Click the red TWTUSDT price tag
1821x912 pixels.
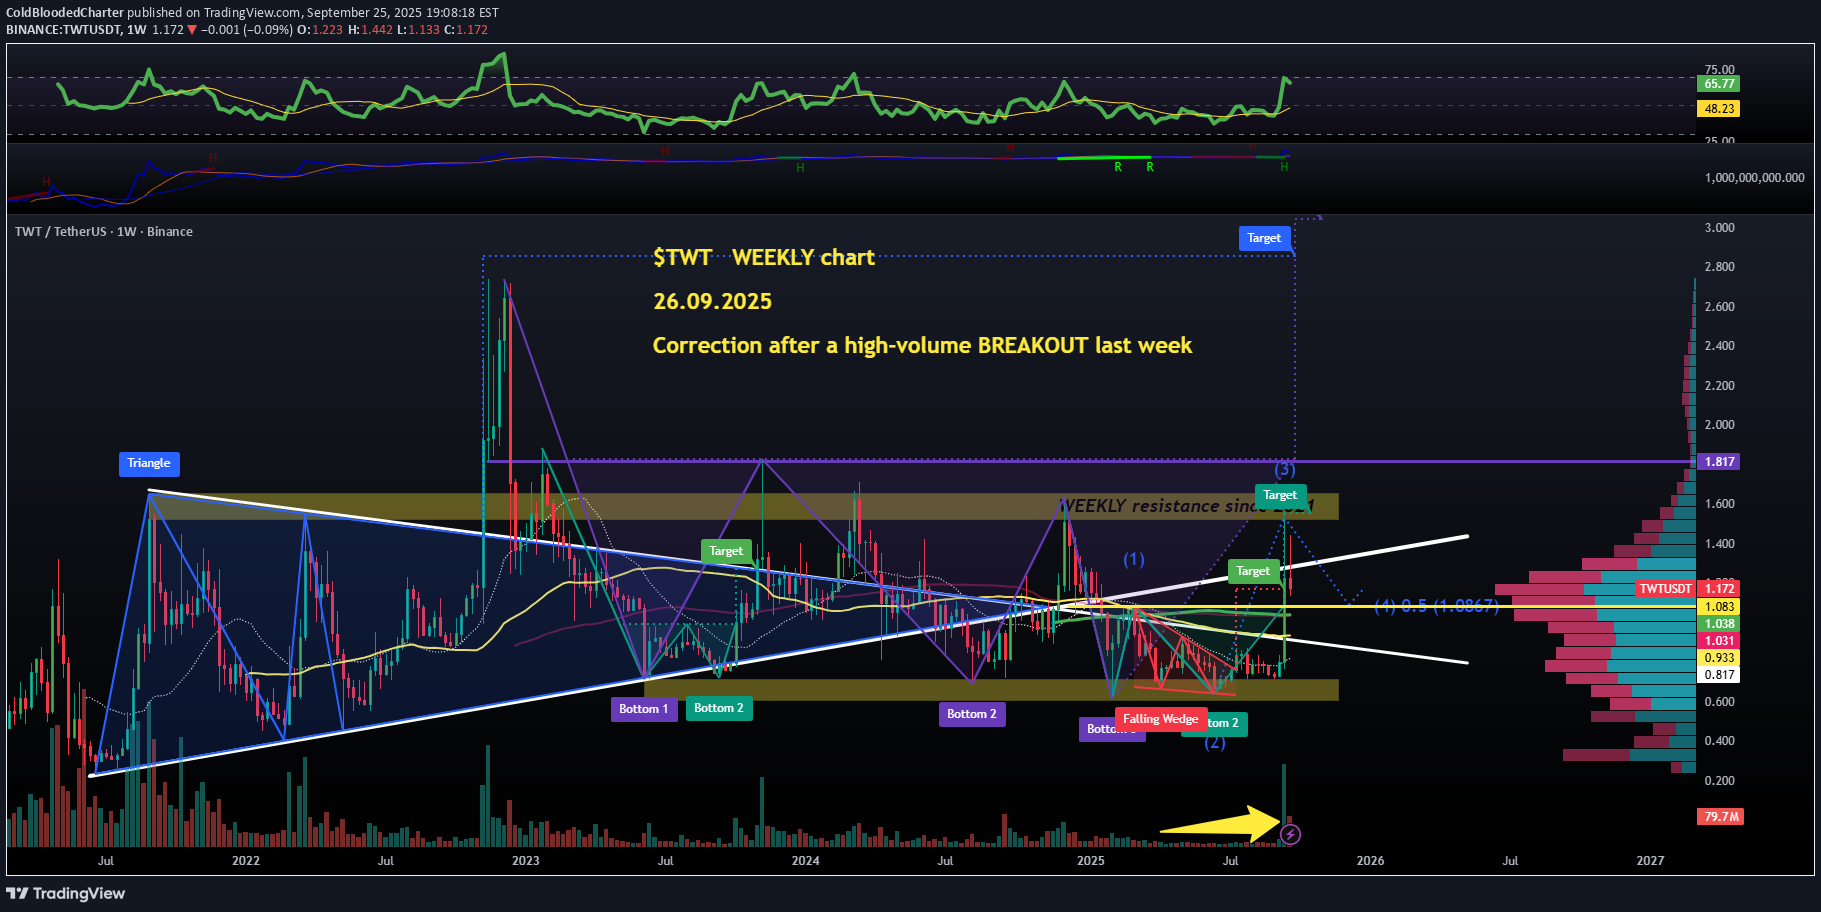click(1665, 589)
